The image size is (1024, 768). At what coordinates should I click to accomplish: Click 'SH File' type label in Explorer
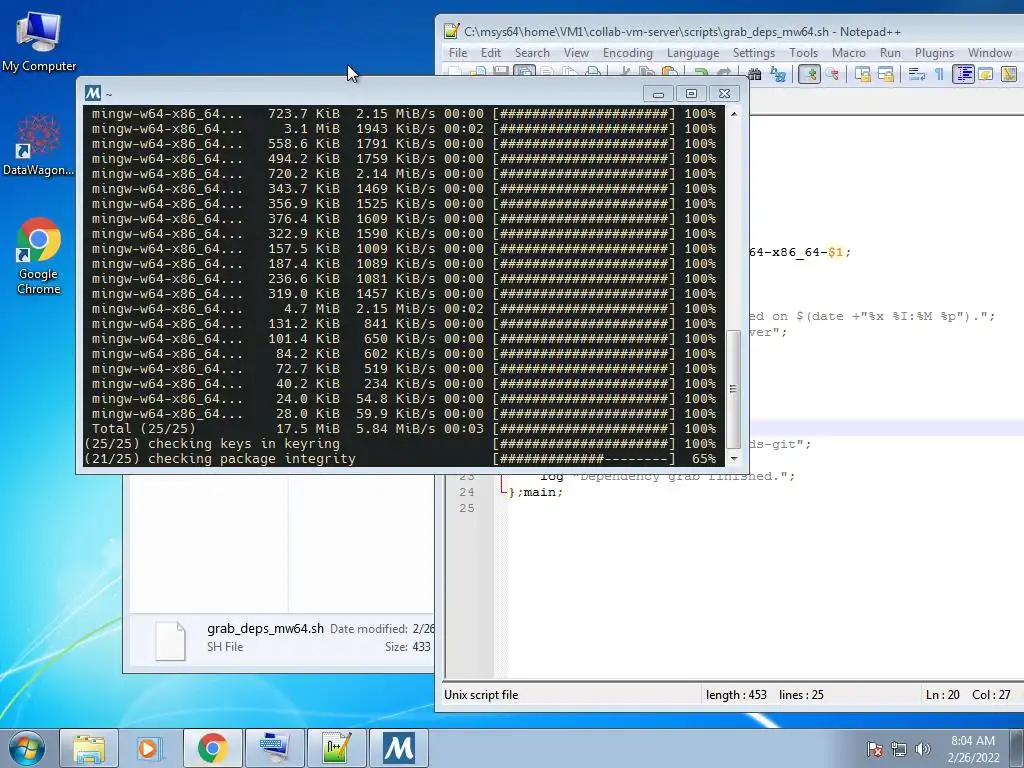click(225, 647)
